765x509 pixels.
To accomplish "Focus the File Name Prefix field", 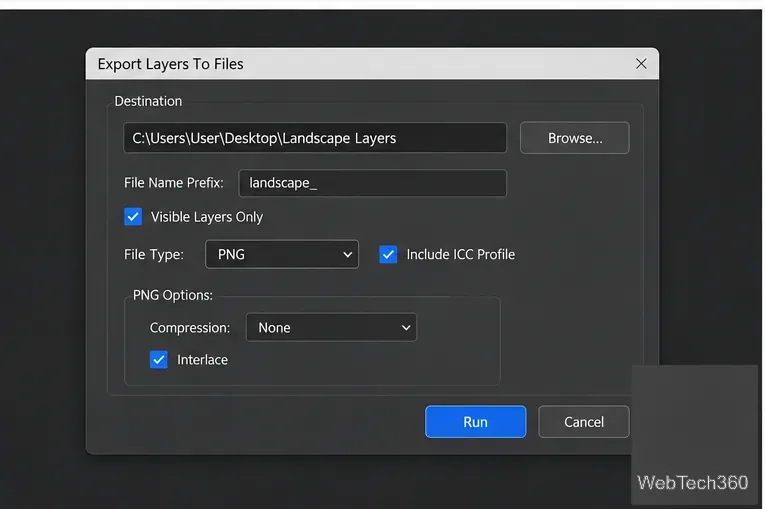I will 372,183.
